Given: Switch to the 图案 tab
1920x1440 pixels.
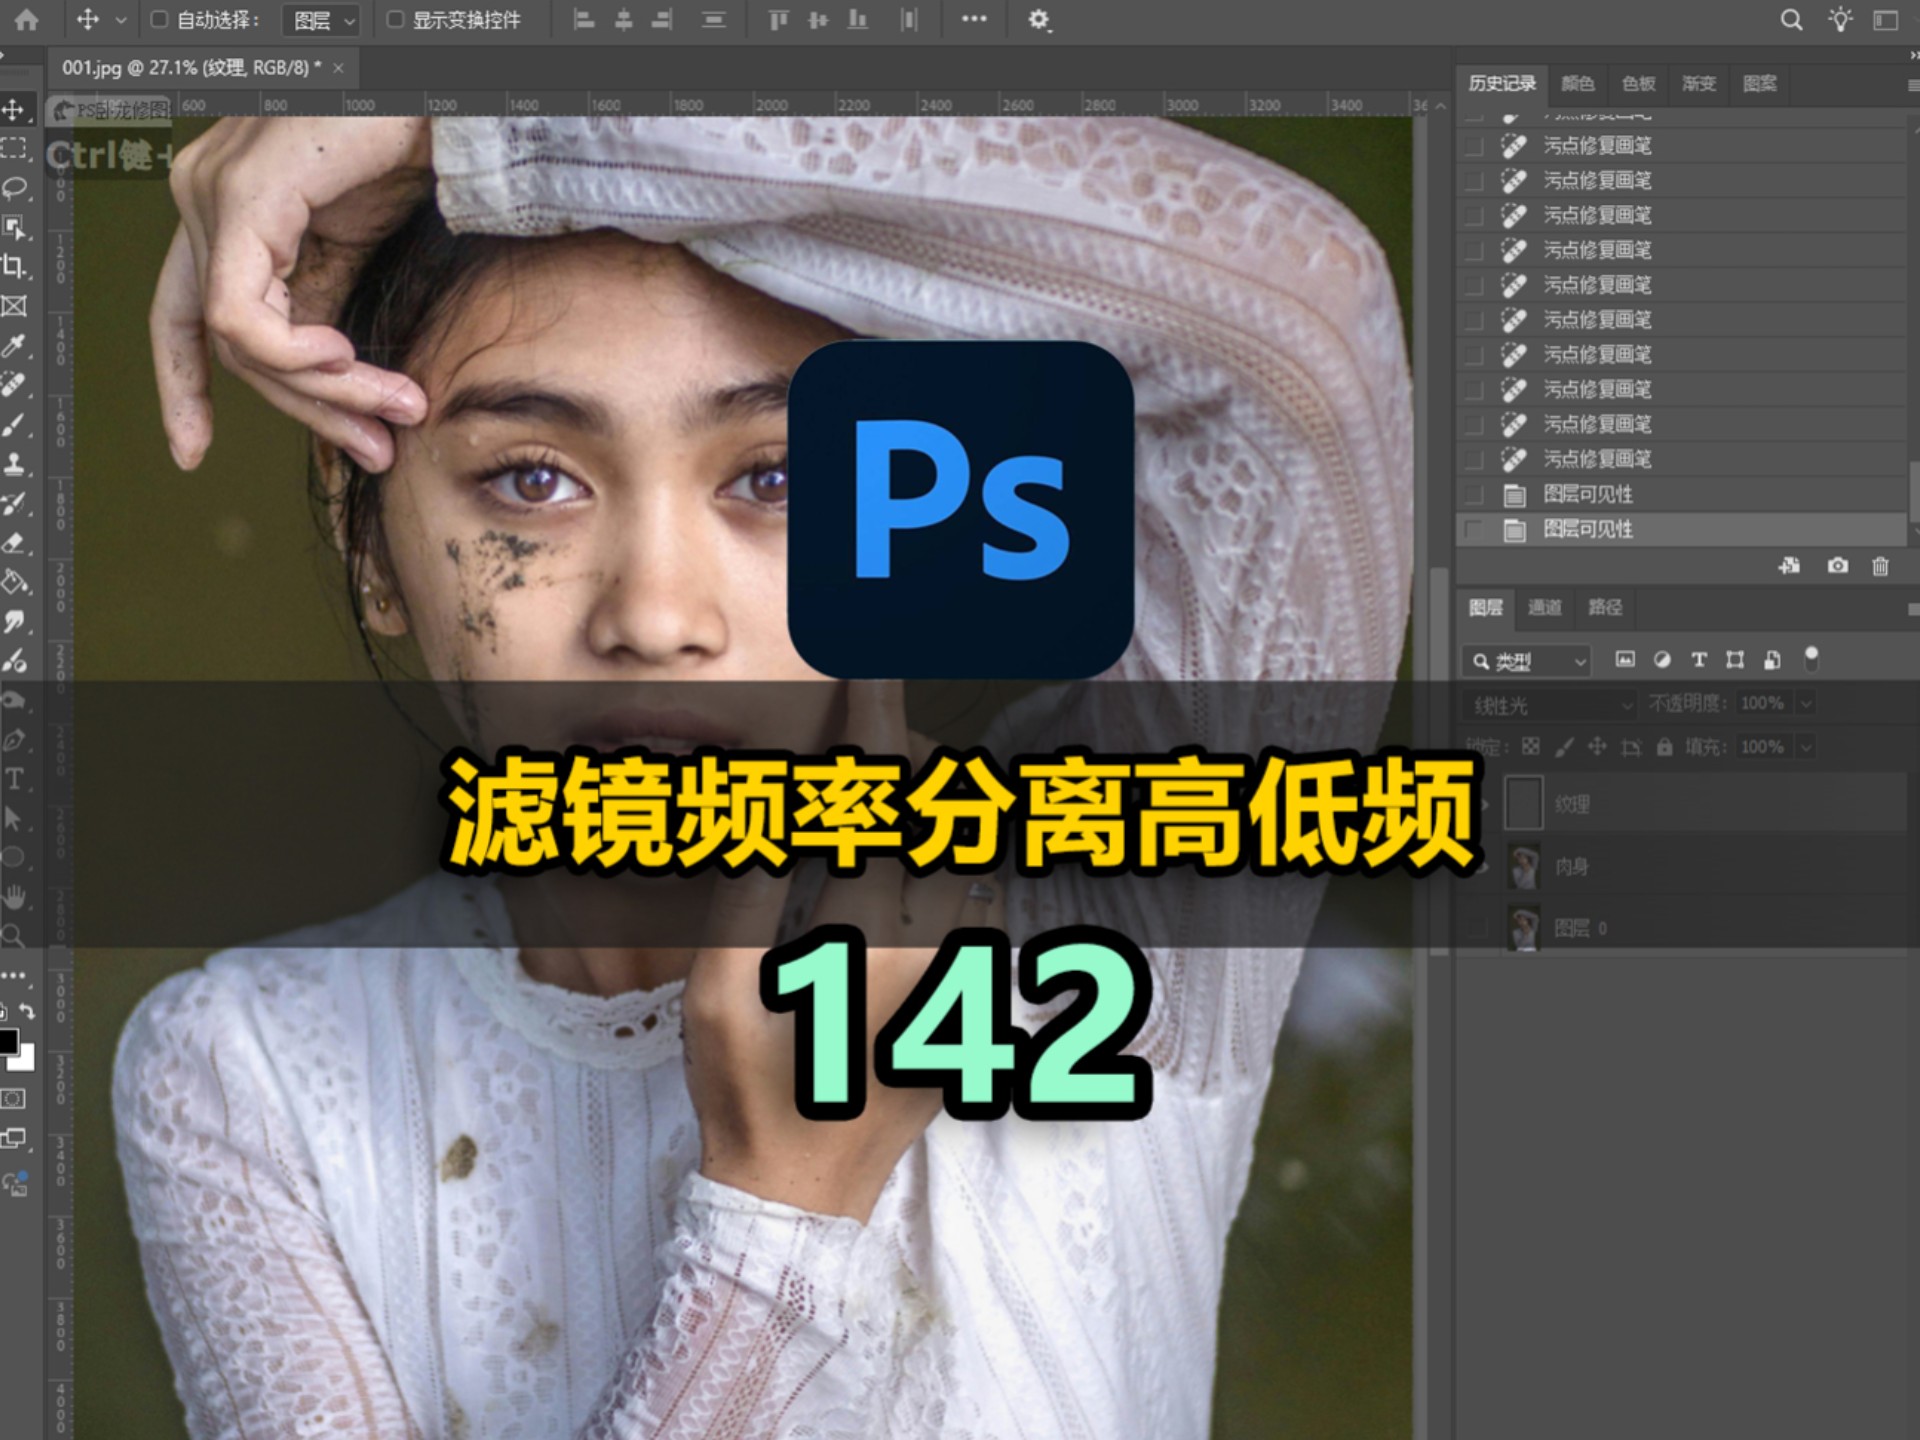Looking at the screenshot, I should pos(1760,83).
